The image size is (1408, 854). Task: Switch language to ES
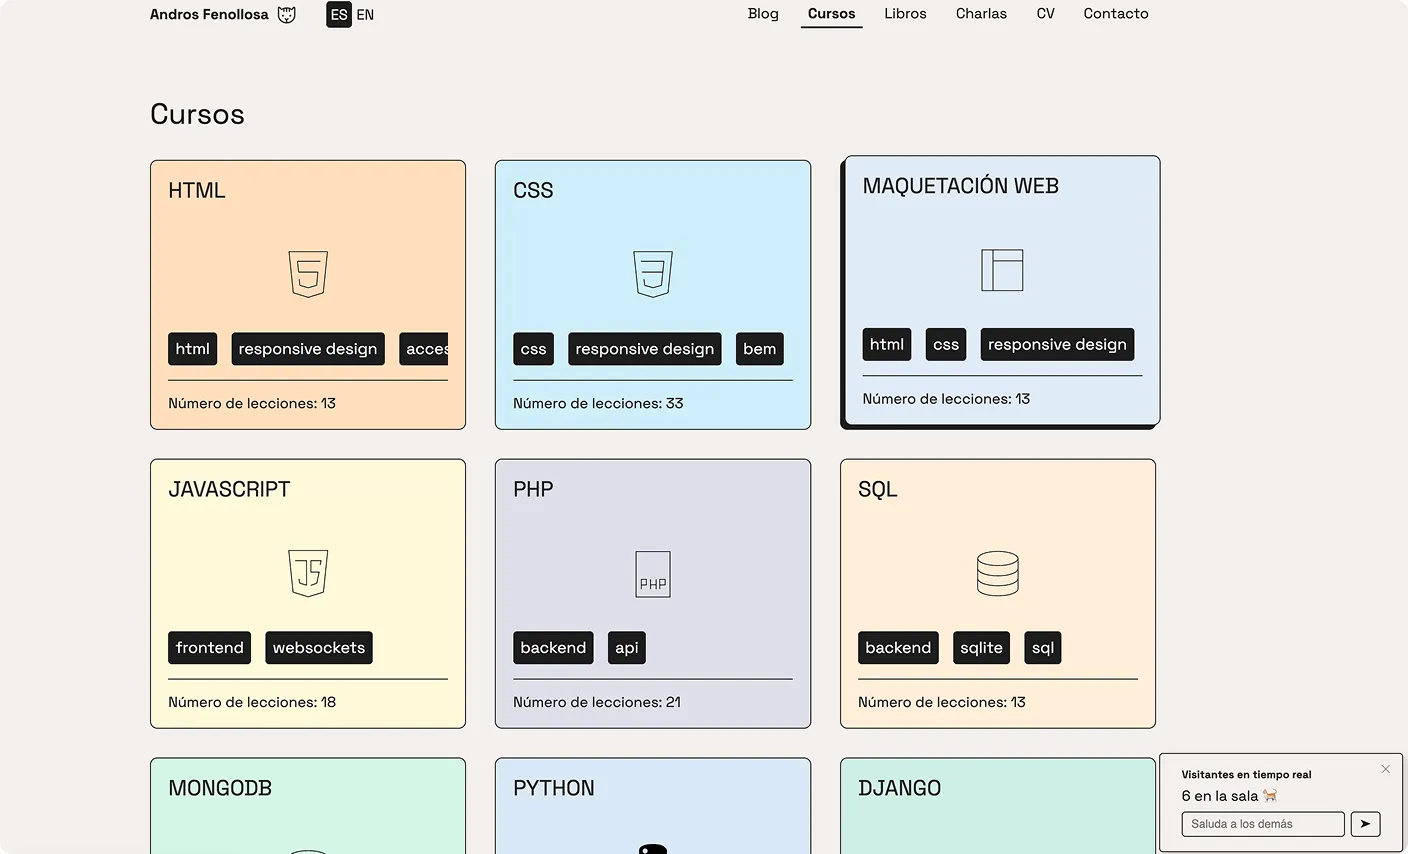tap(339, 15)
